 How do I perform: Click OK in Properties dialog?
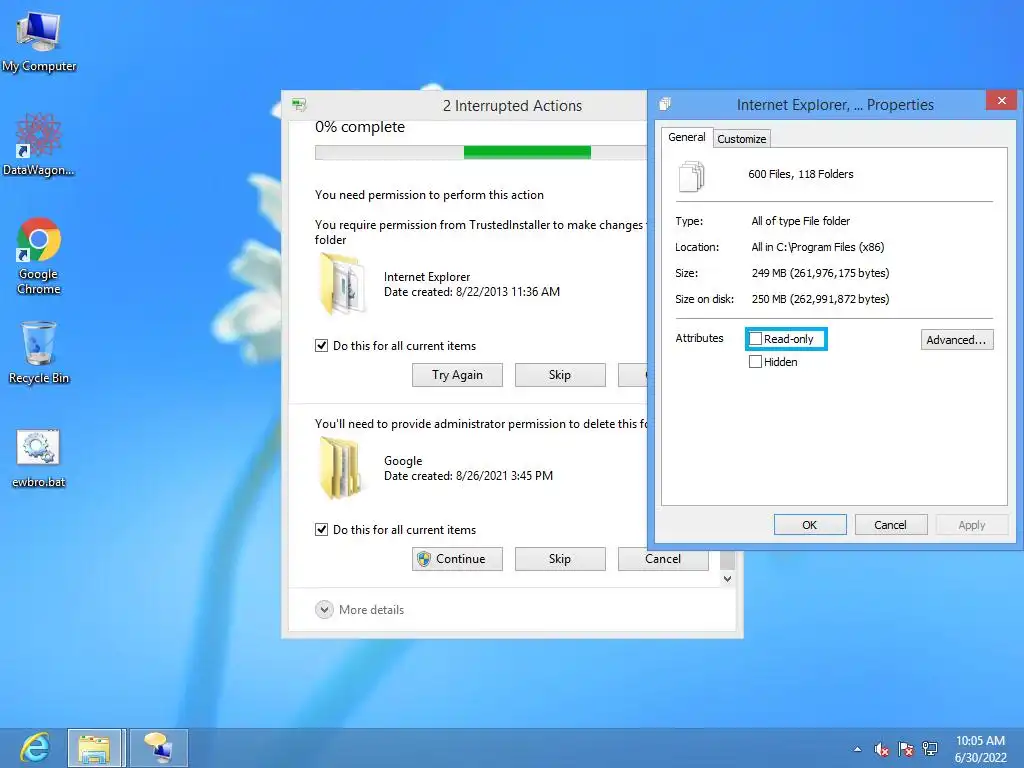point(810,525)
